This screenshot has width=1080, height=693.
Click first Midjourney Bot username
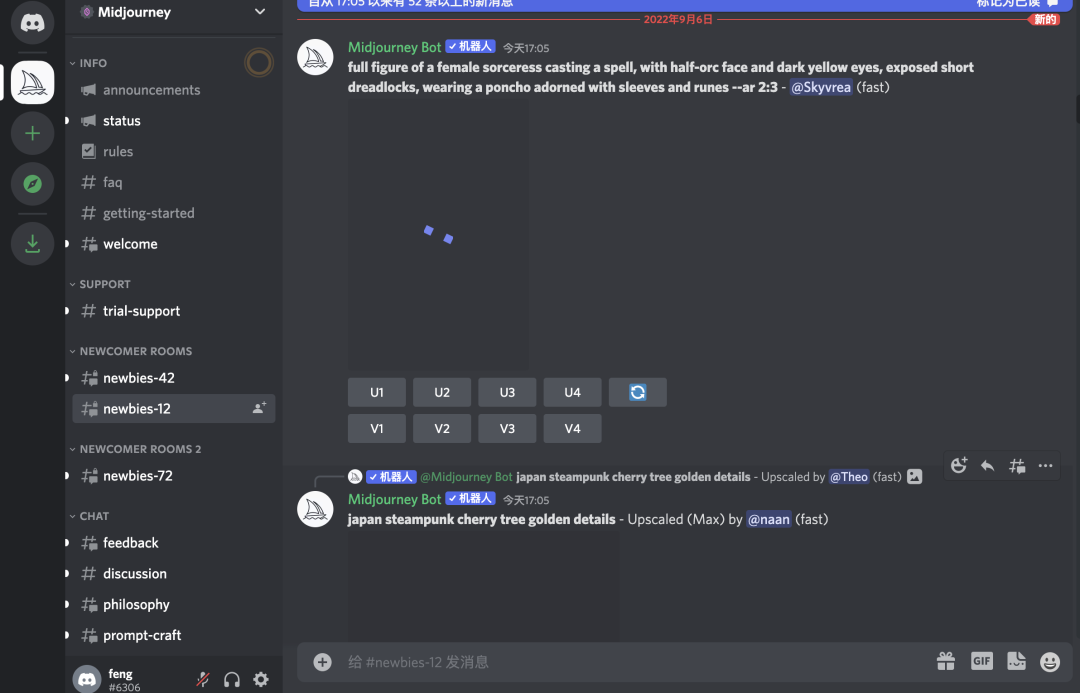(394, 47)
